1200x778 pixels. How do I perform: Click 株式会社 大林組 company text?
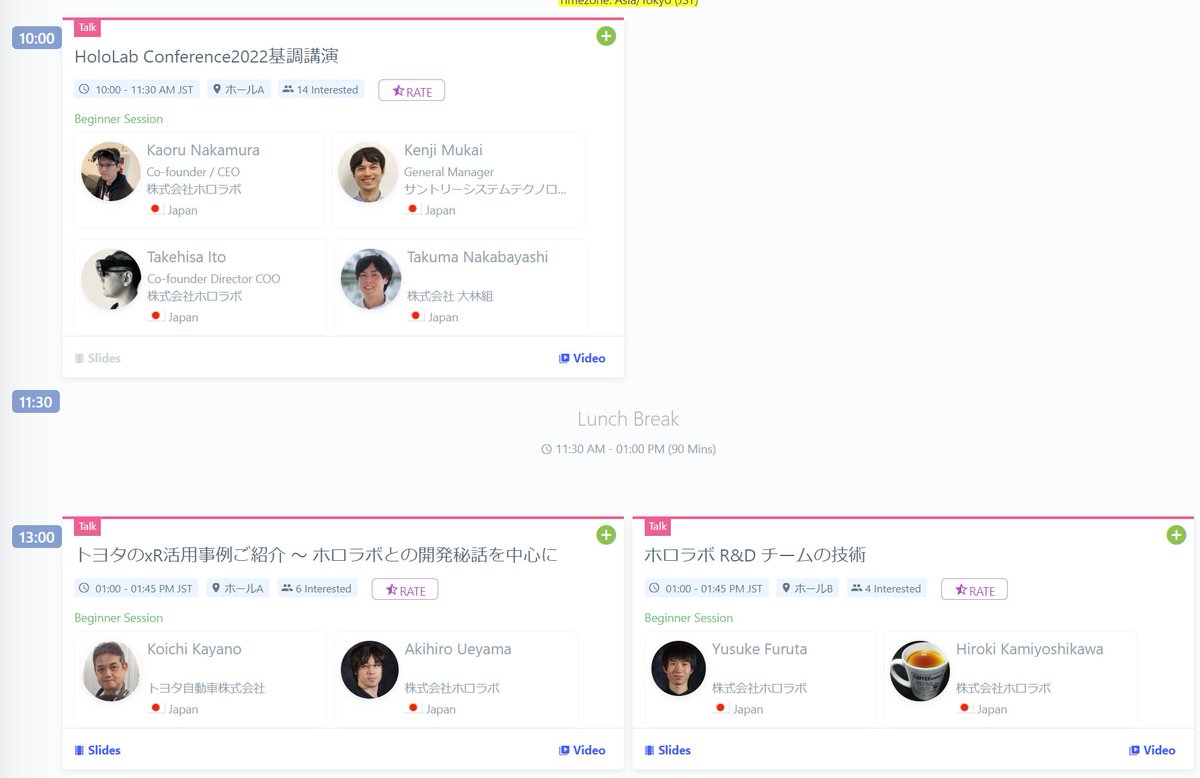tap(450, 296)
